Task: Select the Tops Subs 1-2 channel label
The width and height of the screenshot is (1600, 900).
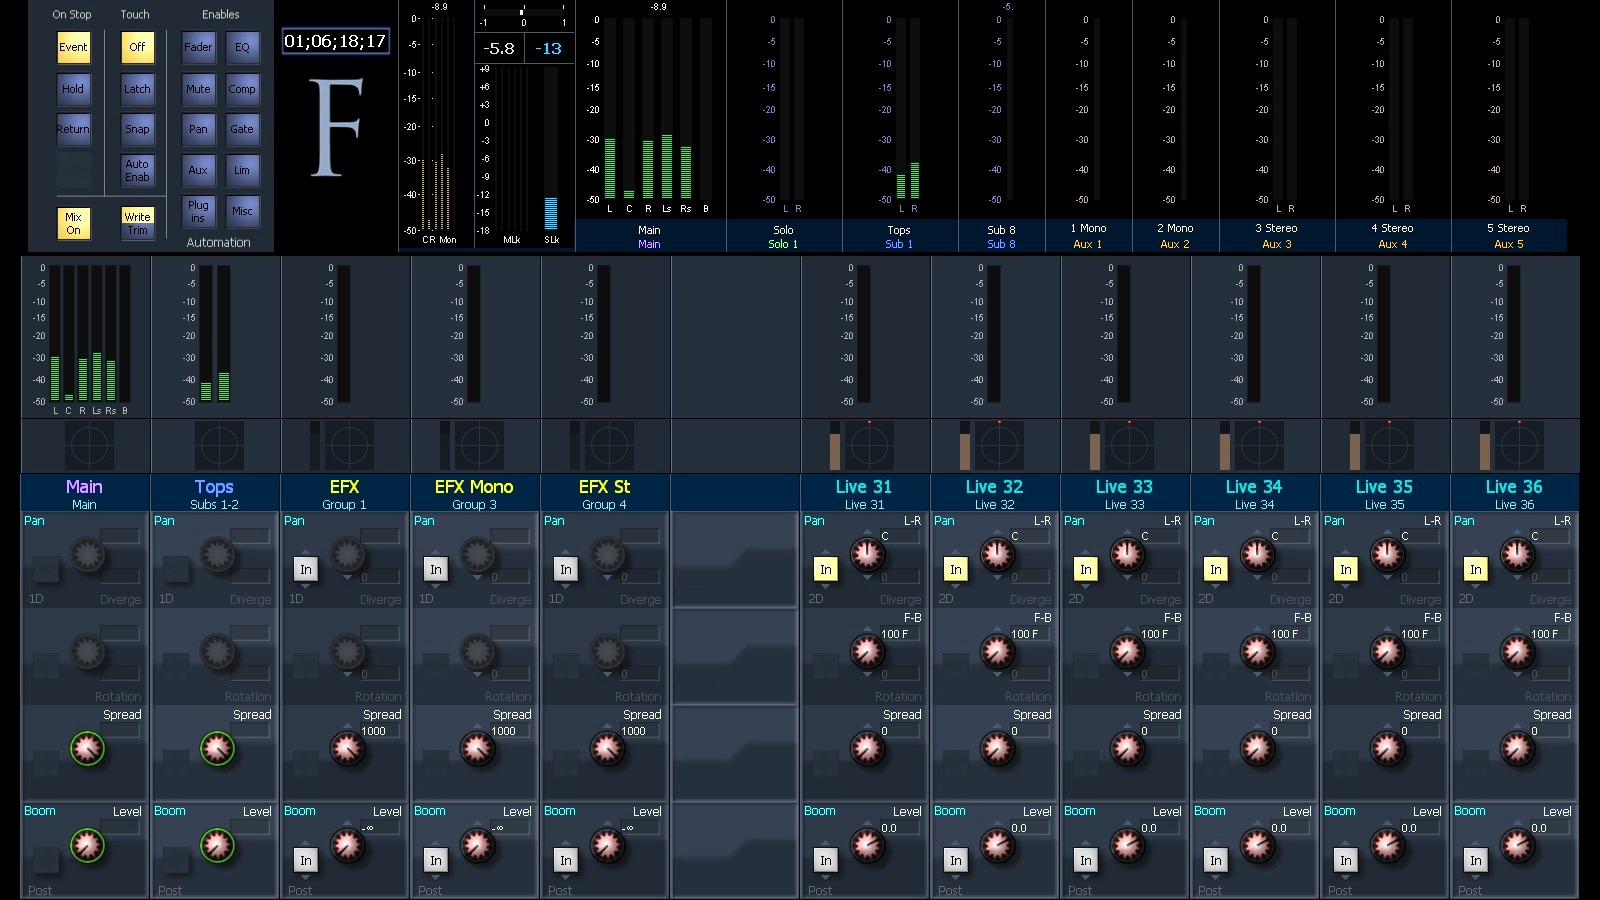Action: click(x=214, y=493)
